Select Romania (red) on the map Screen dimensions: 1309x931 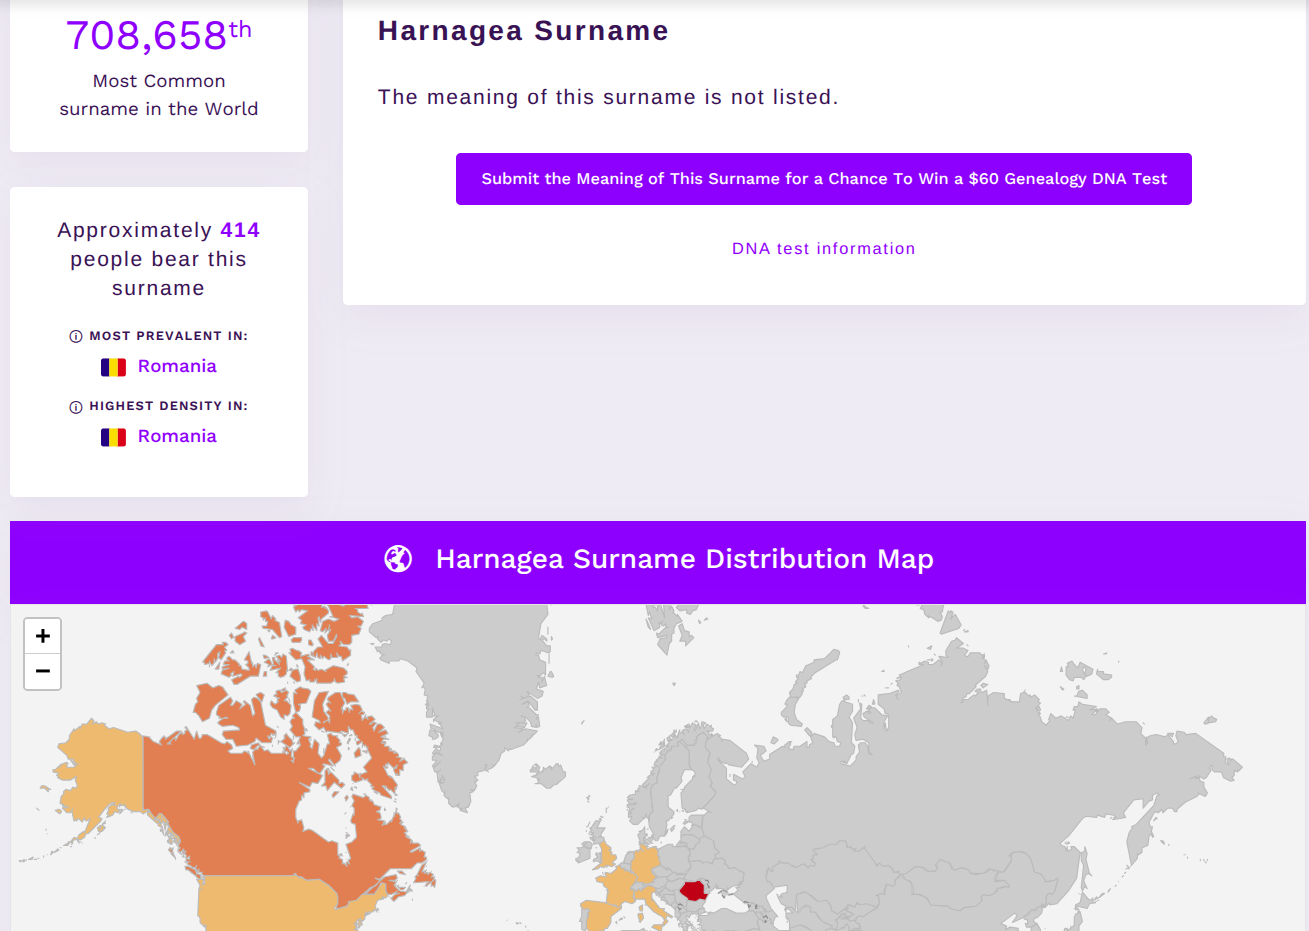click(693, 890)
